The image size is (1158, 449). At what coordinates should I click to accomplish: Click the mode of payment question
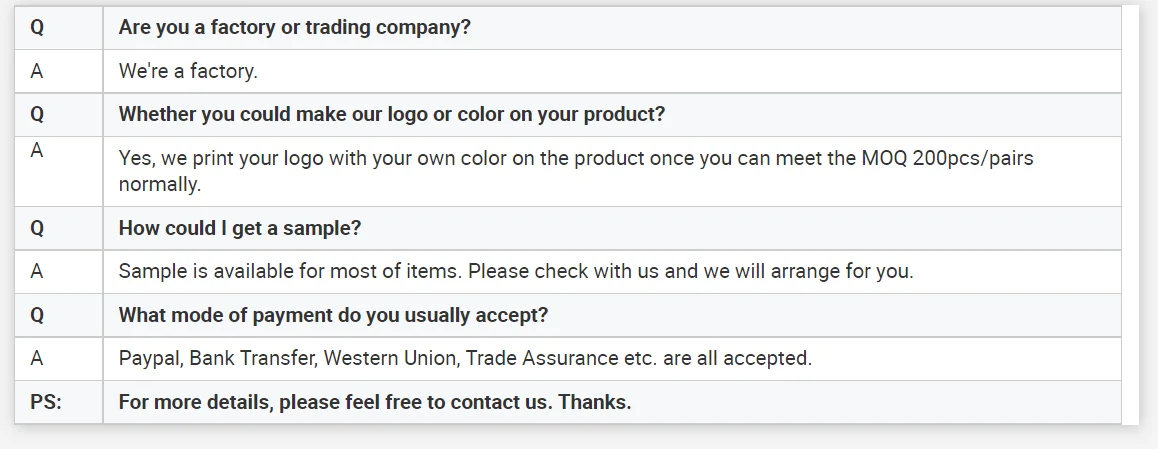(x=333, y=315)
